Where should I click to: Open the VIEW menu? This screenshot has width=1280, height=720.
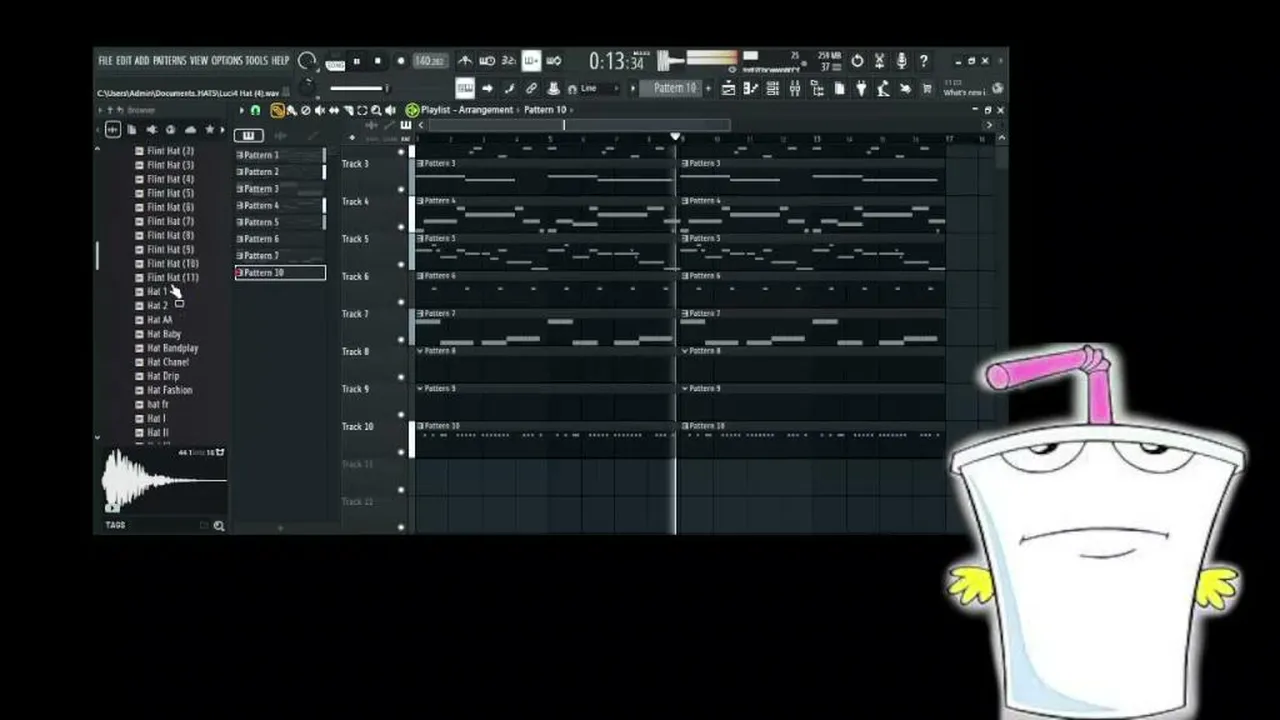(199, 61)
